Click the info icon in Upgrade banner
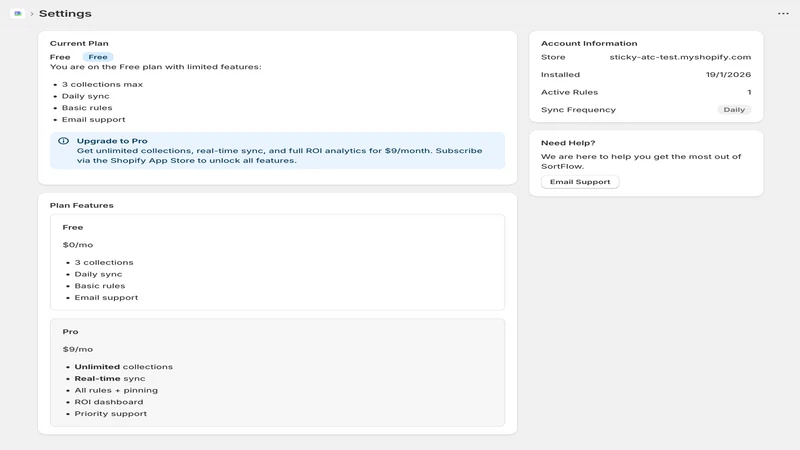 (63, 141)
